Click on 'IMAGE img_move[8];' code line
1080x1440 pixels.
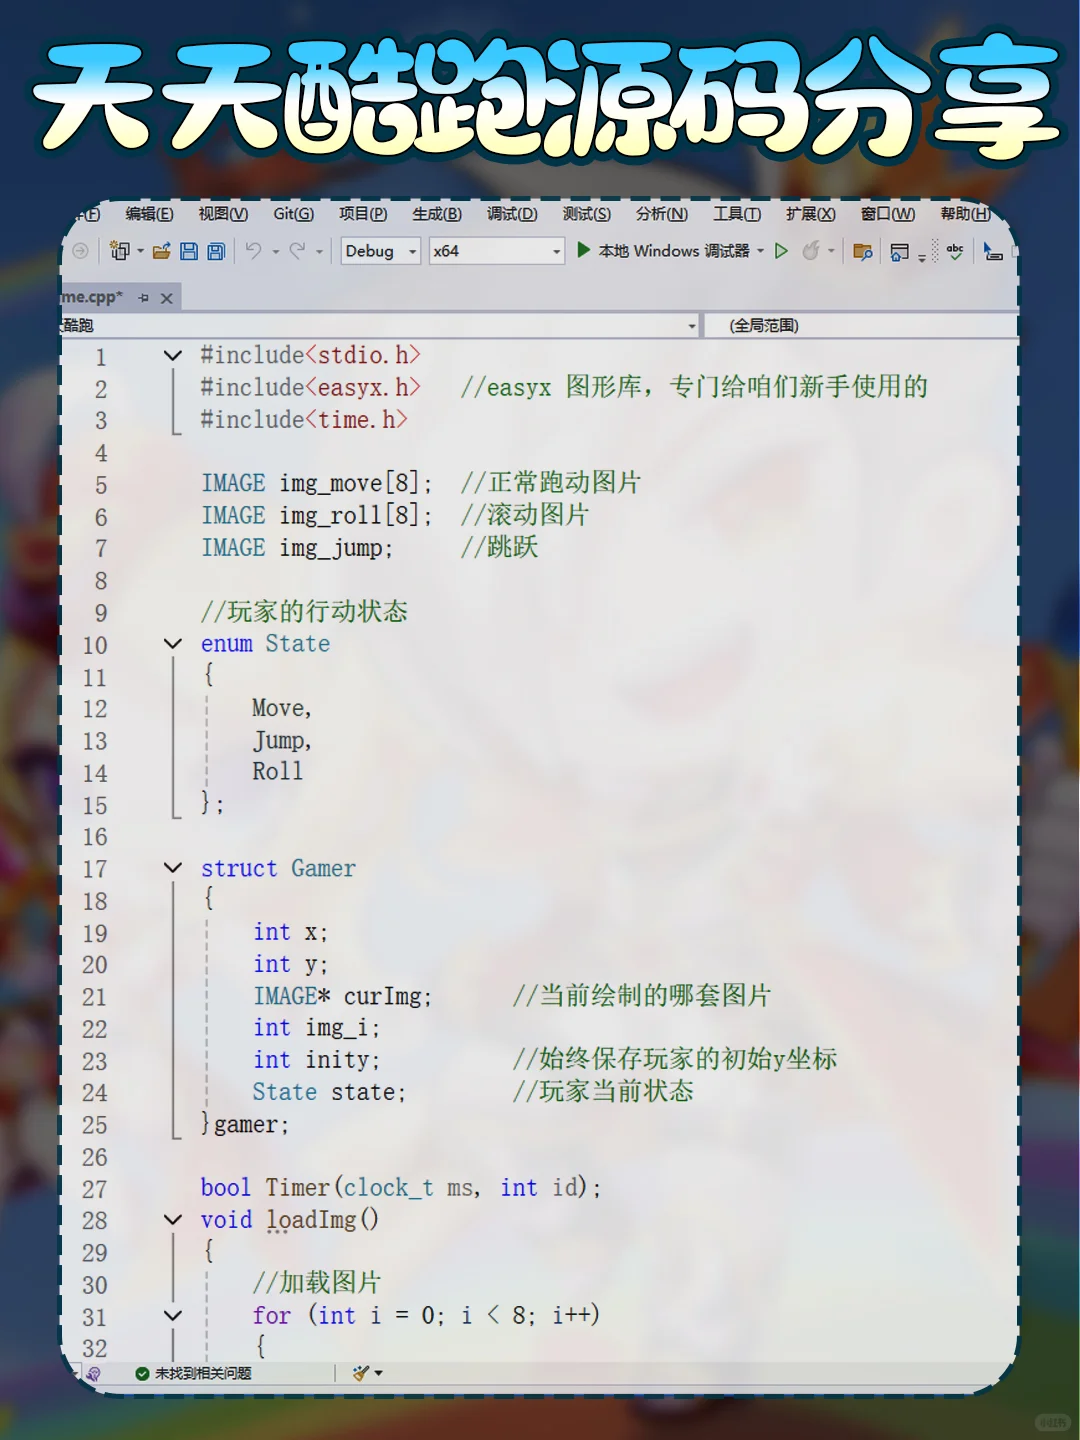[x=317, y=484]
